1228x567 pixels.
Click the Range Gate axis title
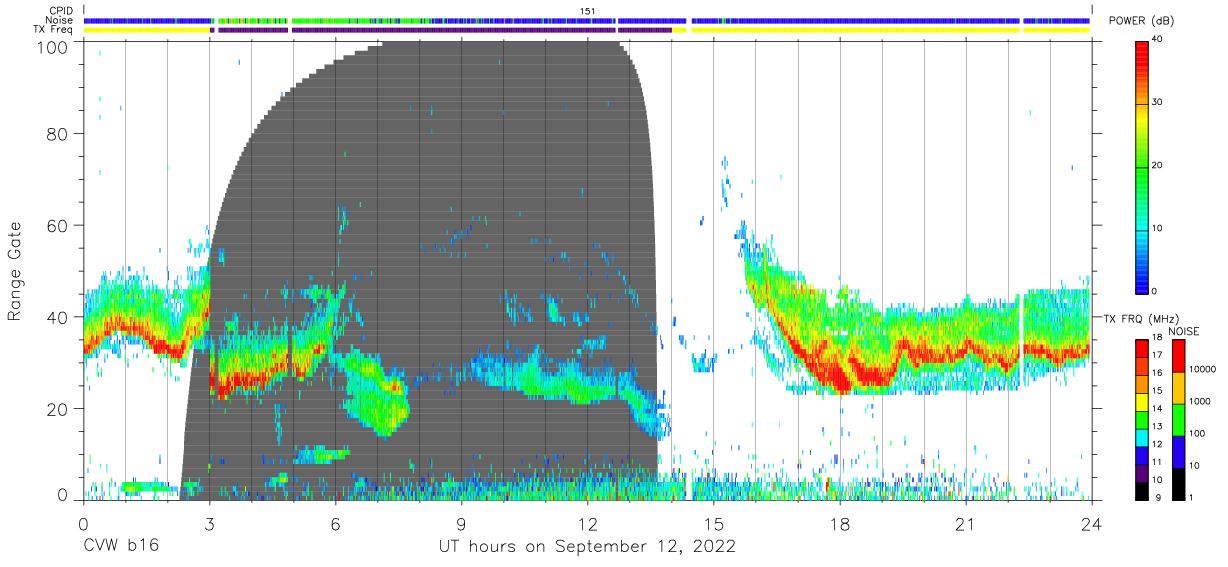(x=16, y=272)
